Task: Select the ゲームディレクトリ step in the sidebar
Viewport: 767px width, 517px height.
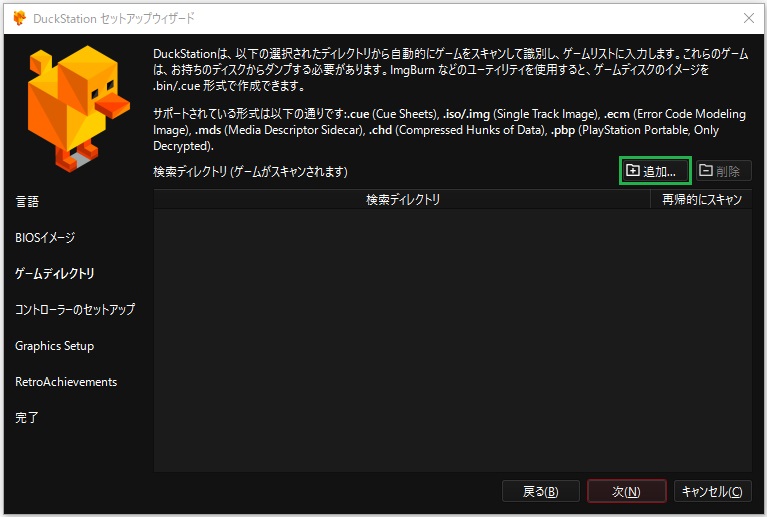Action: pyautogui.click(x=55, y=273)
